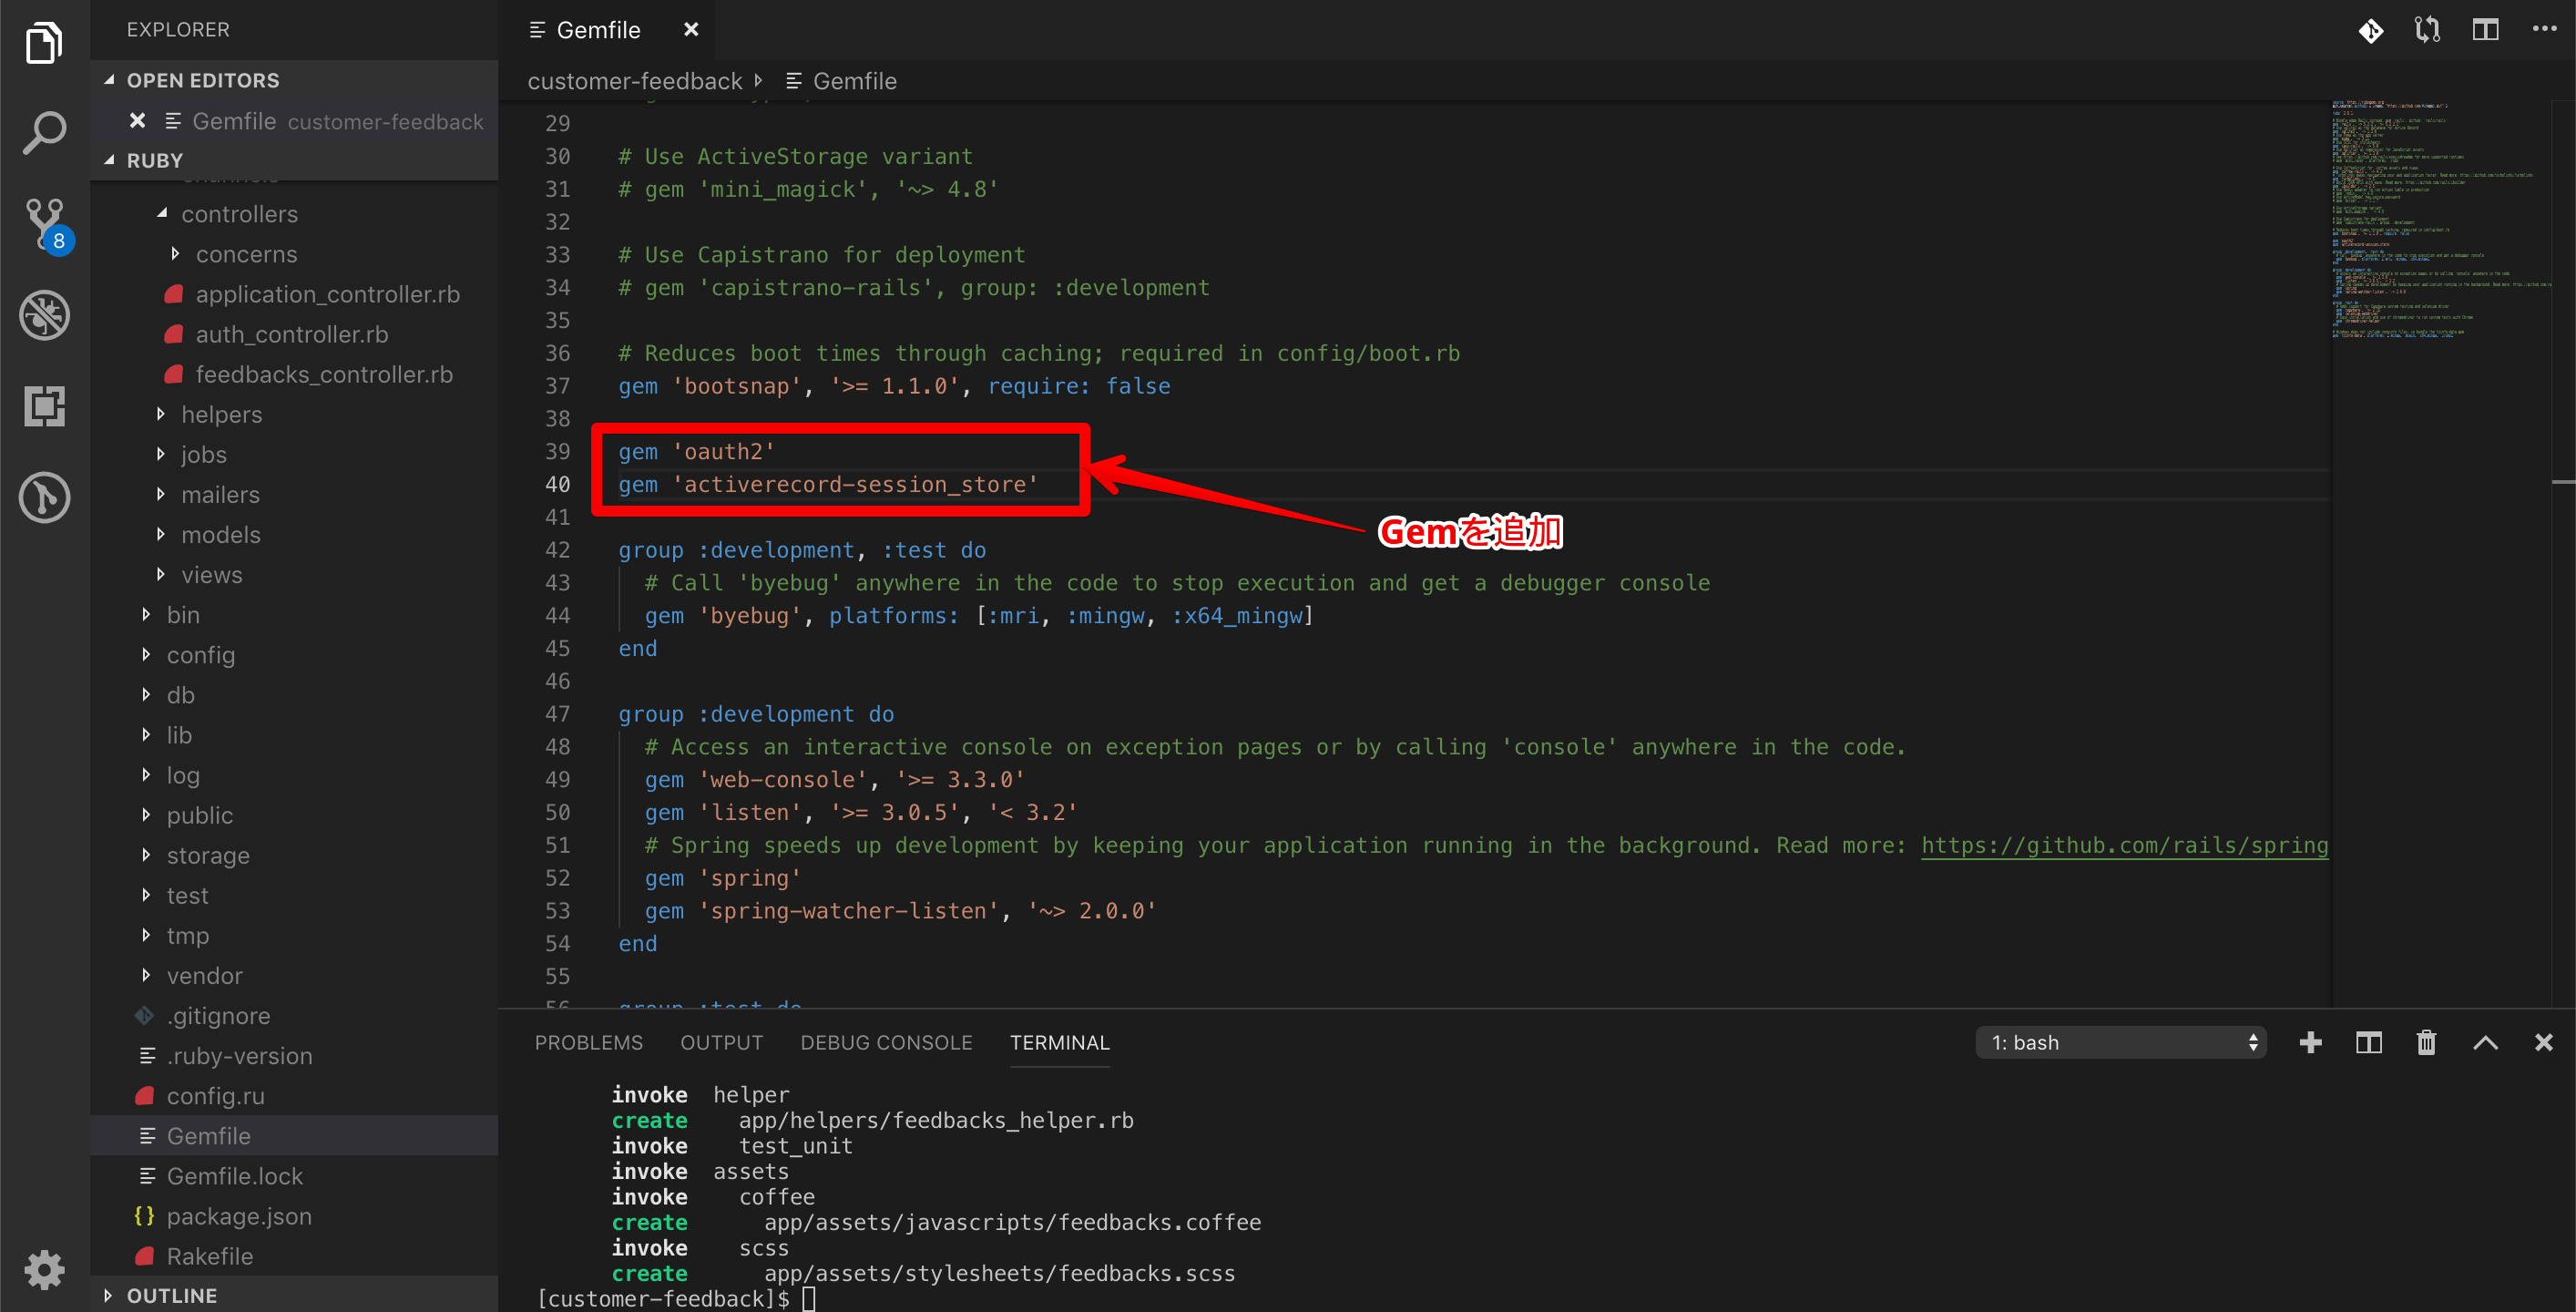This screenshot has width=2576, height=1312.
Task: Create a new terminal with plus icon
Action: [2310, 1043]
